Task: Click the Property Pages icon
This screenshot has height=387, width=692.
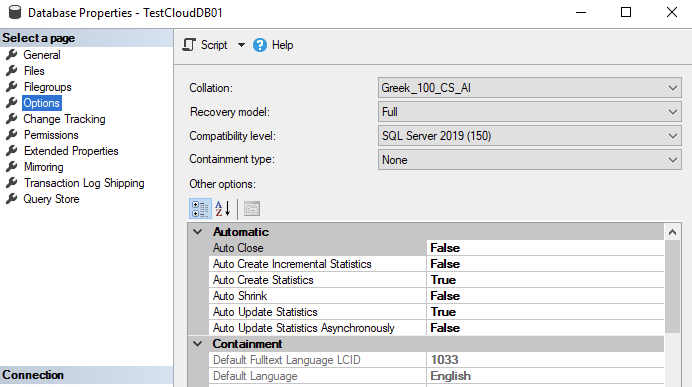Action: (252, 209)
